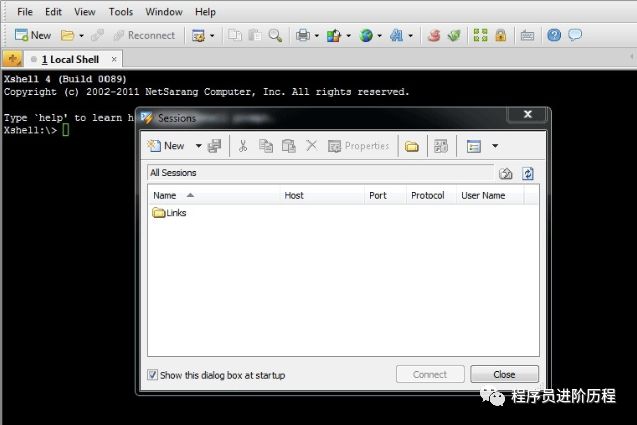637x425 pixels.
Task: Open the File menu
Action: (24, 12)
